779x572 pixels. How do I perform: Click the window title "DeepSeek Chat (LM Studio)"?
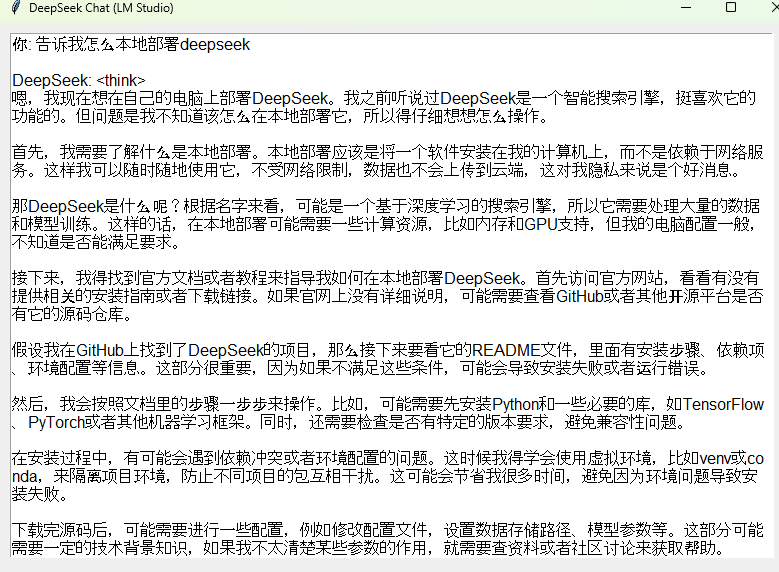[101, 8]
